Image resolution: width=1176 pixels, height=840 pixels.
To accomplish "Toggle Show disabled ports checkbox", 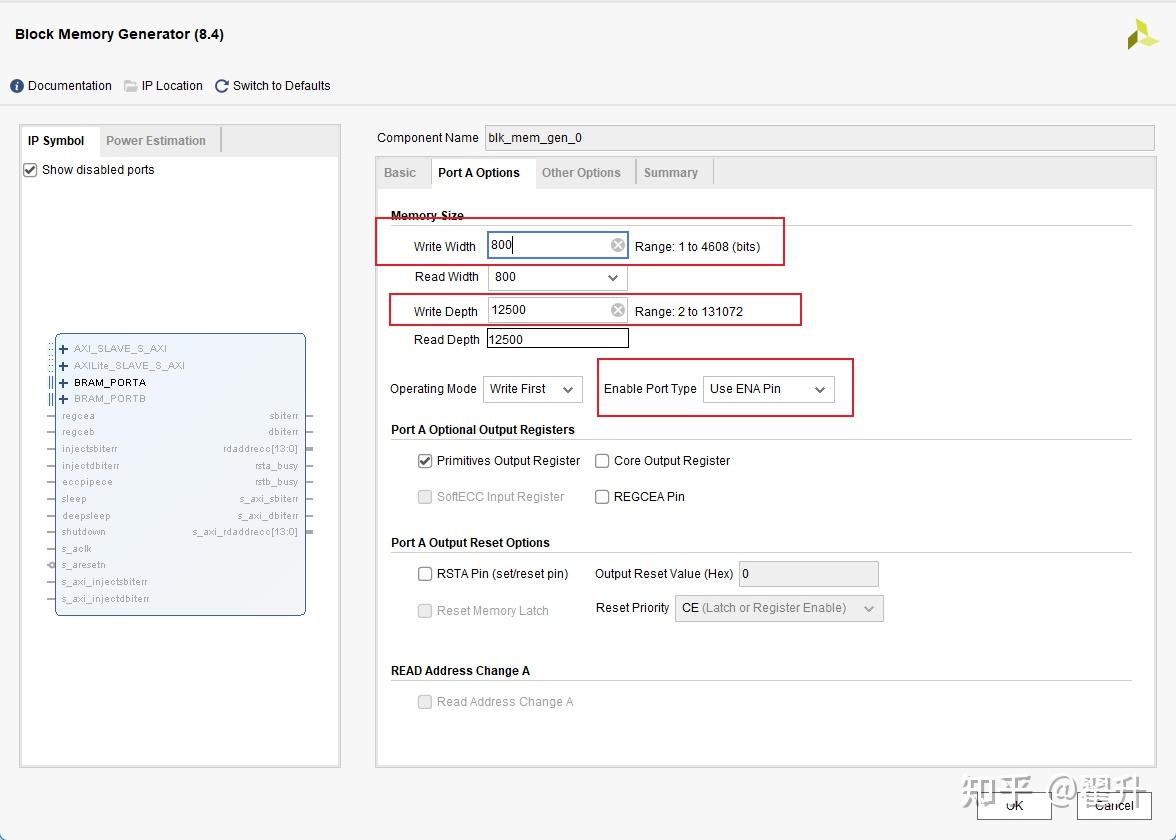I will [30, 170].
